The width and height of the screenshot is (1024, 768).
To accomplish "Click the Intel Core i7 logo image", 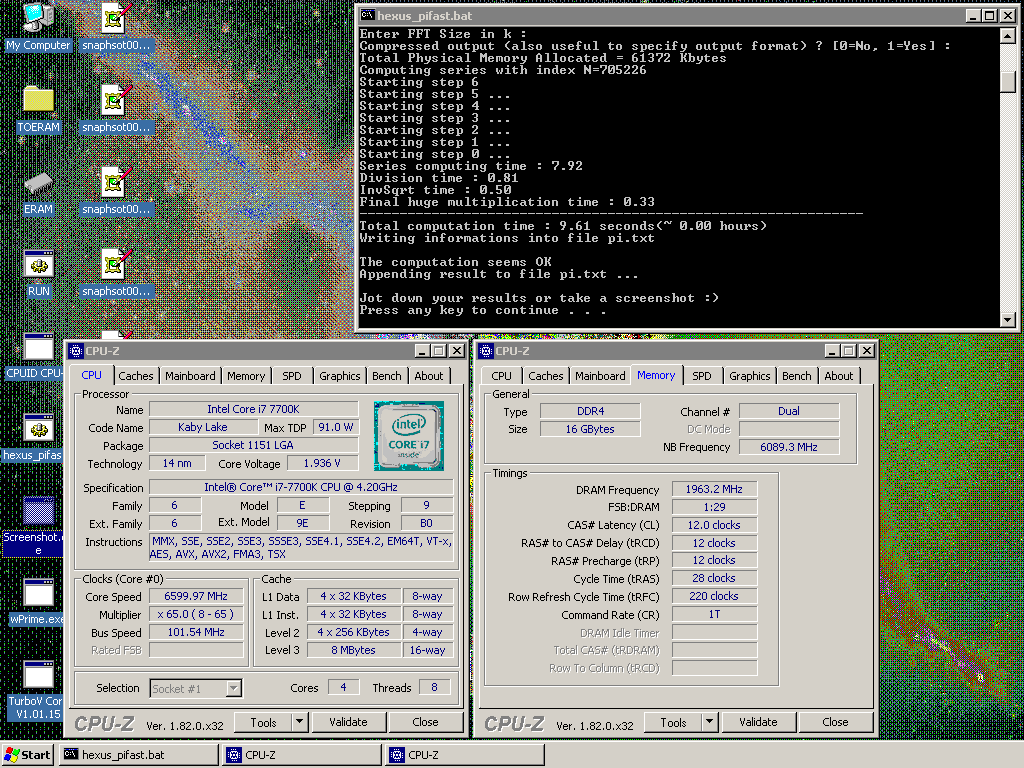I will [x=409, y=436].
